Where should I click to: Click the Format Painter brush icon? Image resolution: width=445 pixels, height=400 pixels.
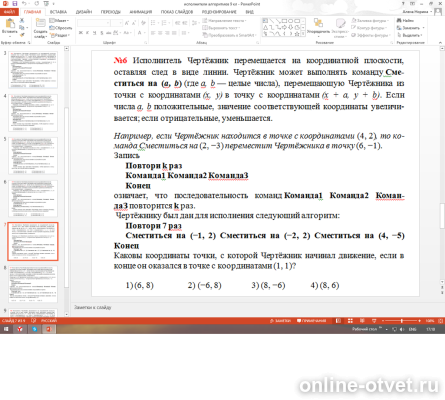pyautogui.click(x=22, y=35)
